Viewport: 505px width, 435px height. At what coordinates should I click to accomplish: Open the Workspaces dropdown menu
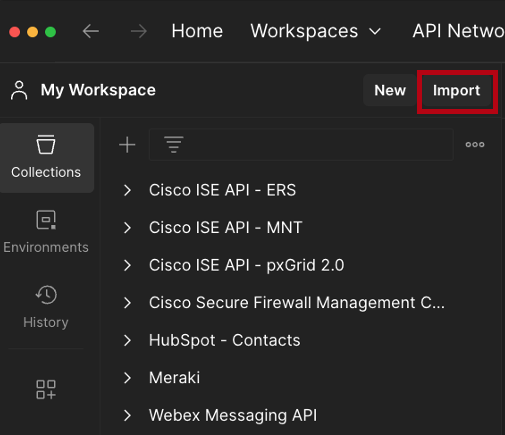click(x=315, y=31)
